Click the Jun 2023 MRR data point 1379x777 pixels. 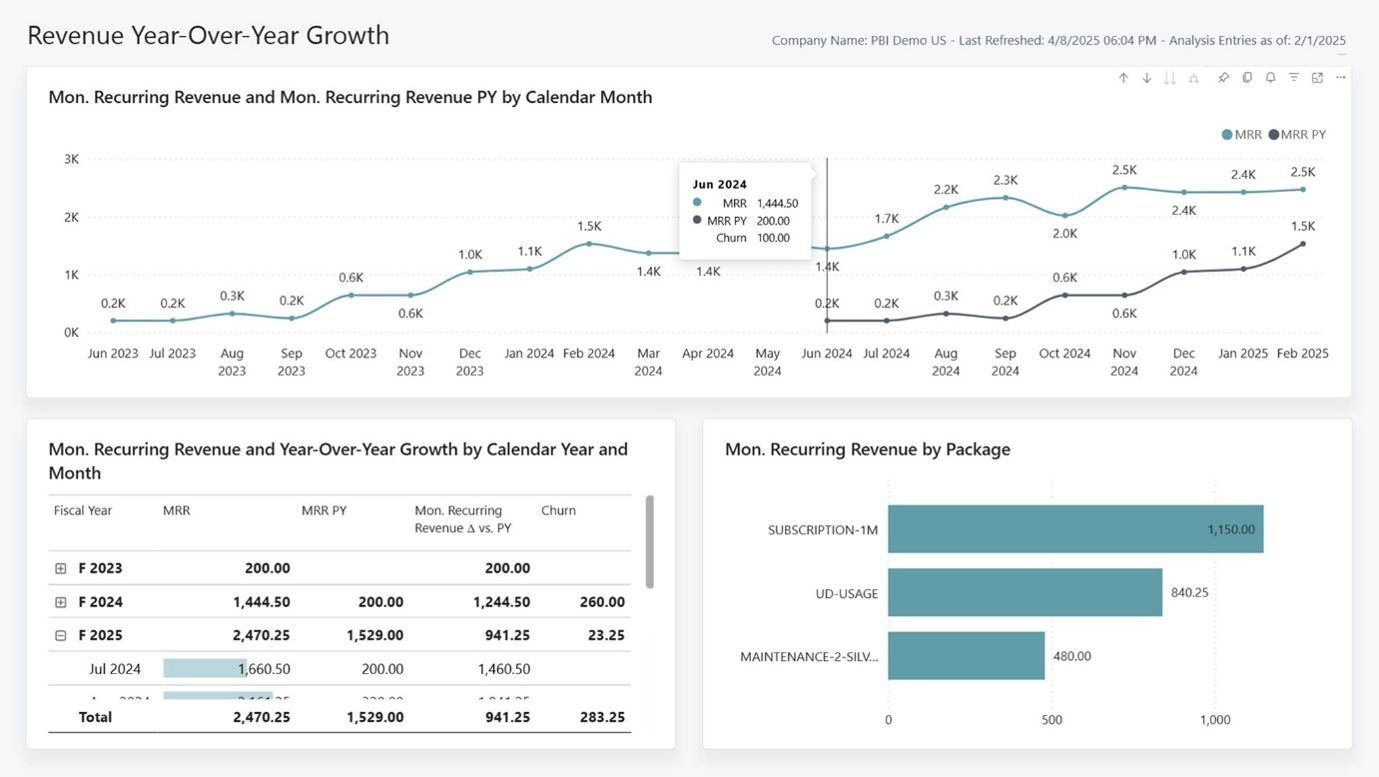coord(113,321)
